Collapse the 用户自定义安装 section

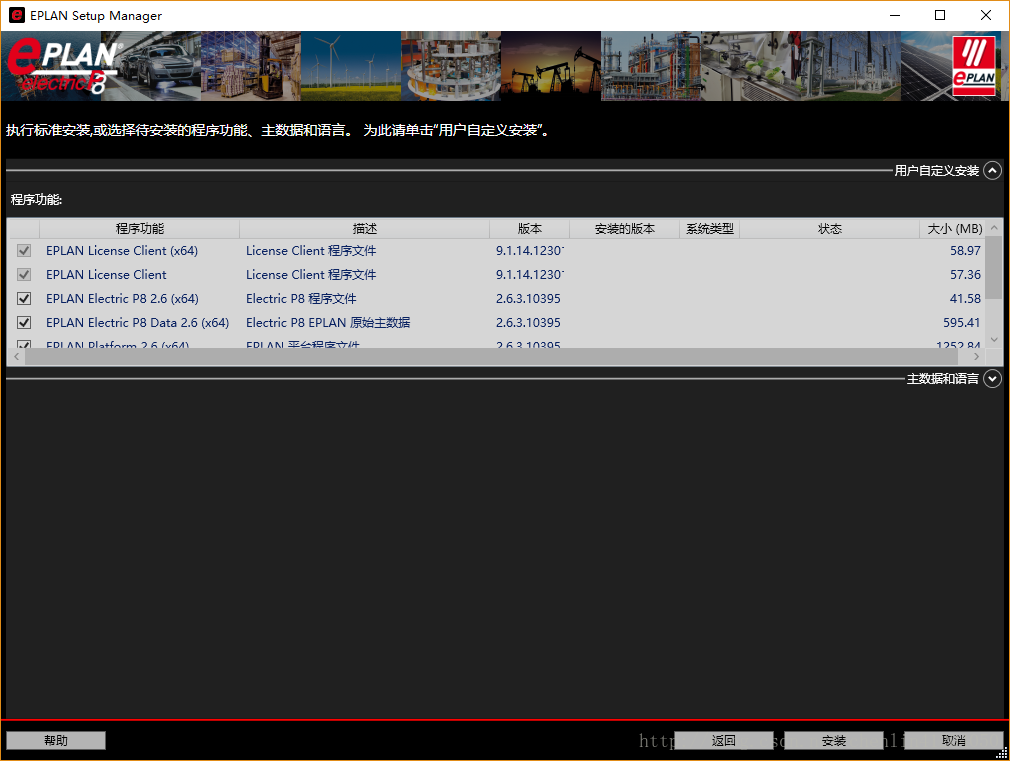[993, 171]
